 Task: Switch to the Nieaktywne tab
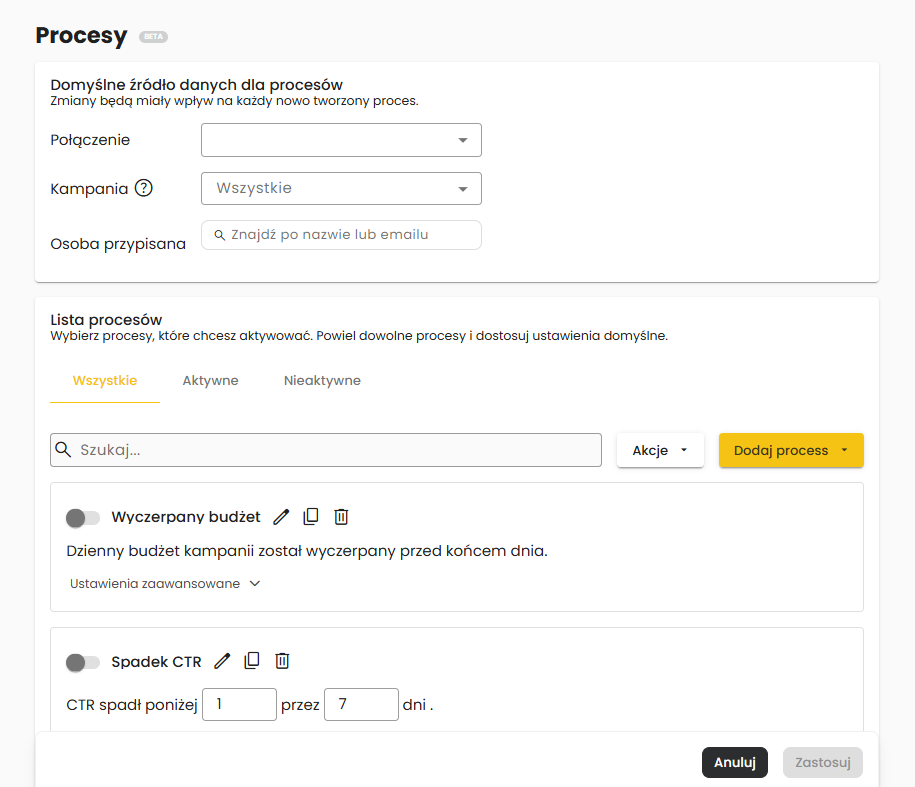(322, 381)
